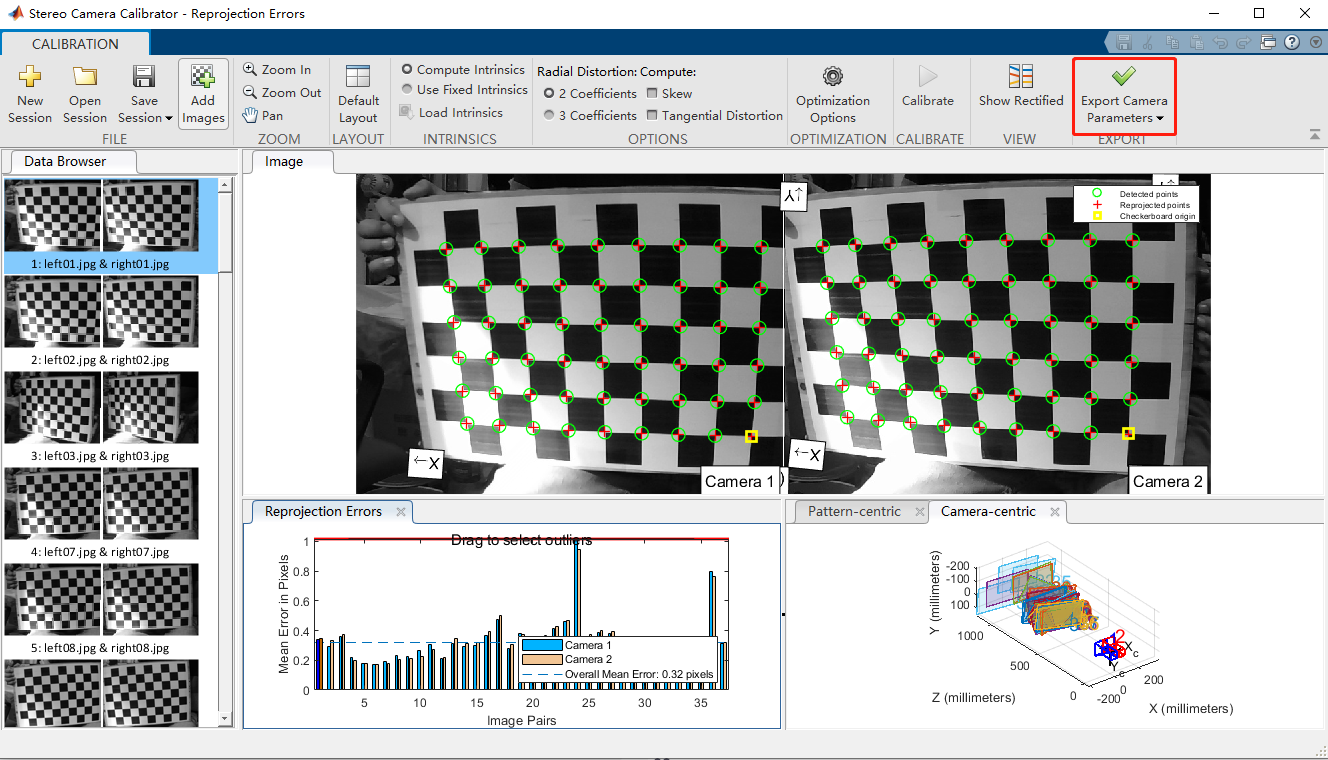Click the Redo arrow icon
Screen dimensions: 1328x760
point(1244,43)
